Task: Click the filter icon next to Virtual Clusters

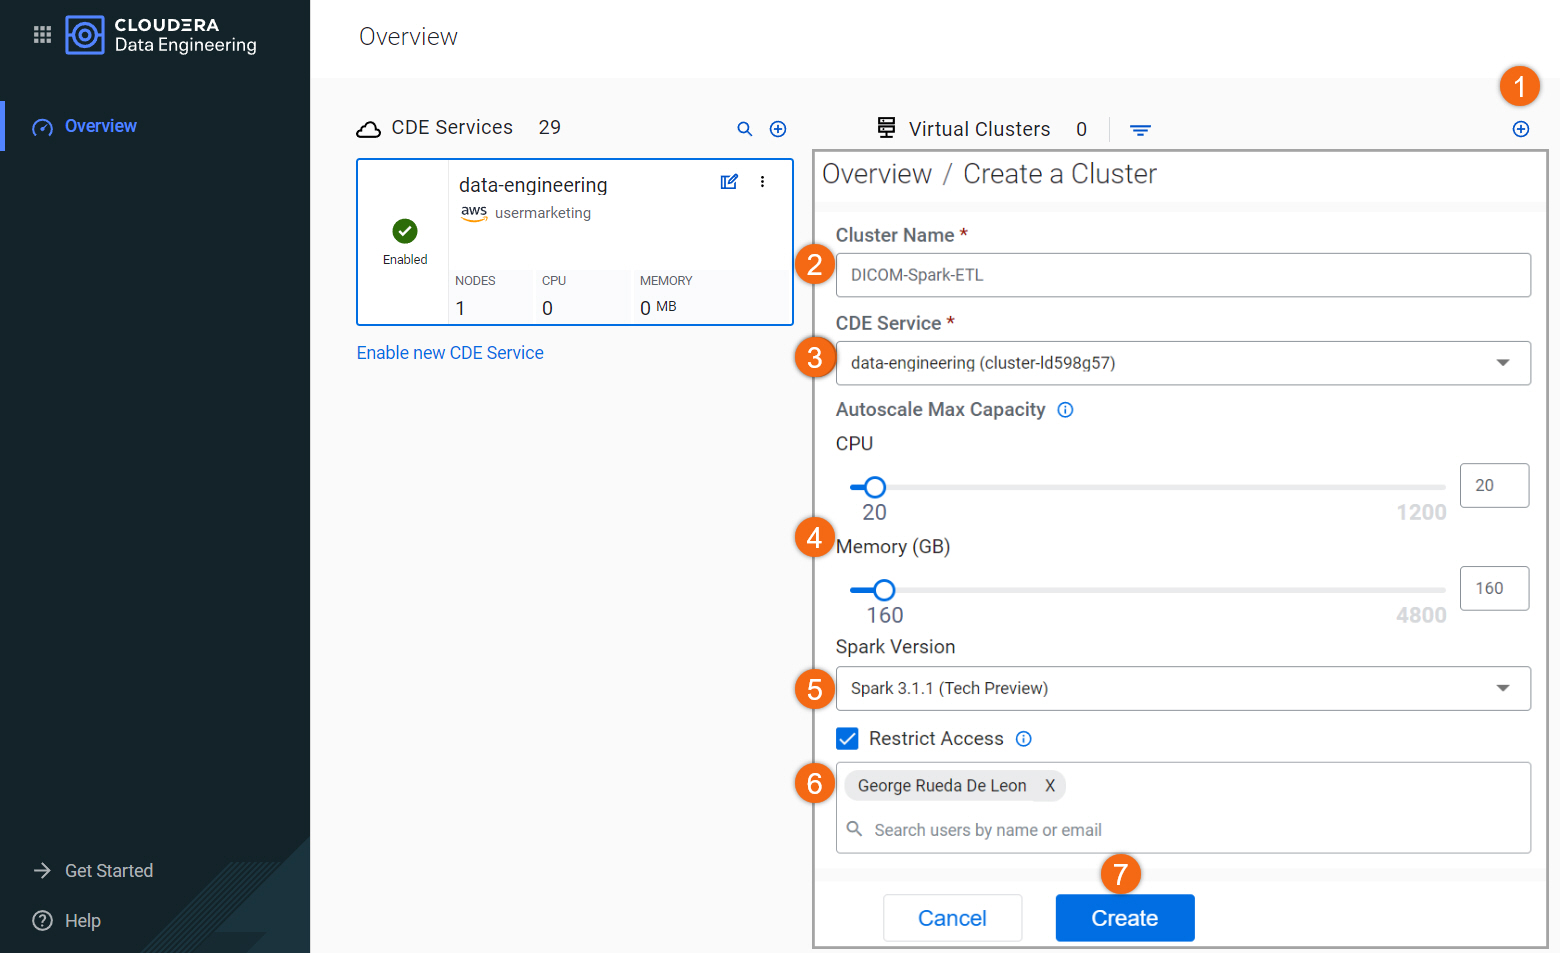Action: [x=1140, y=129]
